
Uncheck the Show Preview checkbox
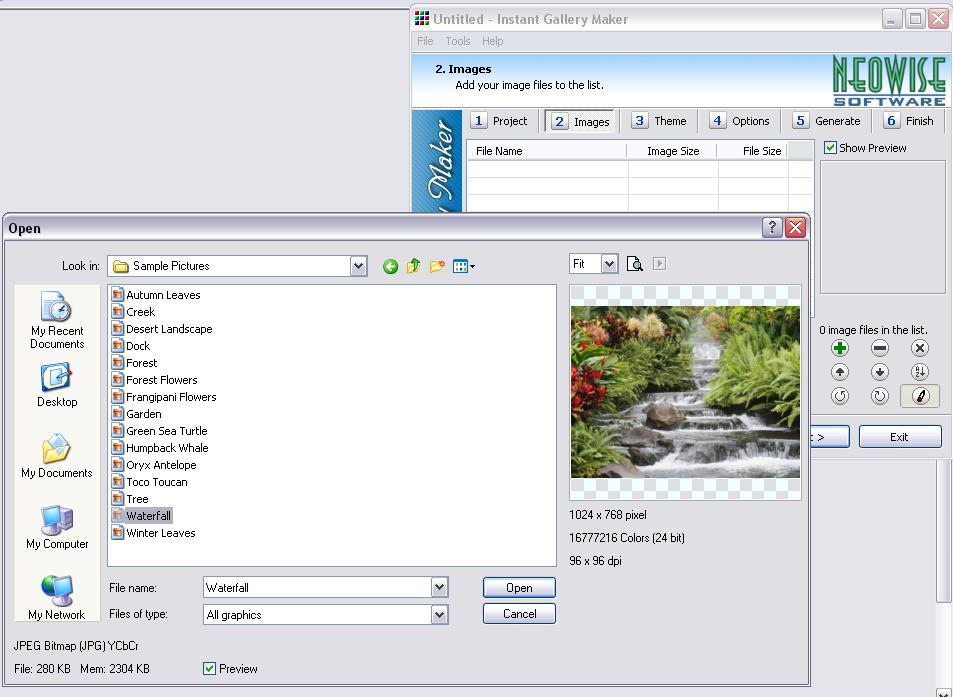tap(831, 147)
